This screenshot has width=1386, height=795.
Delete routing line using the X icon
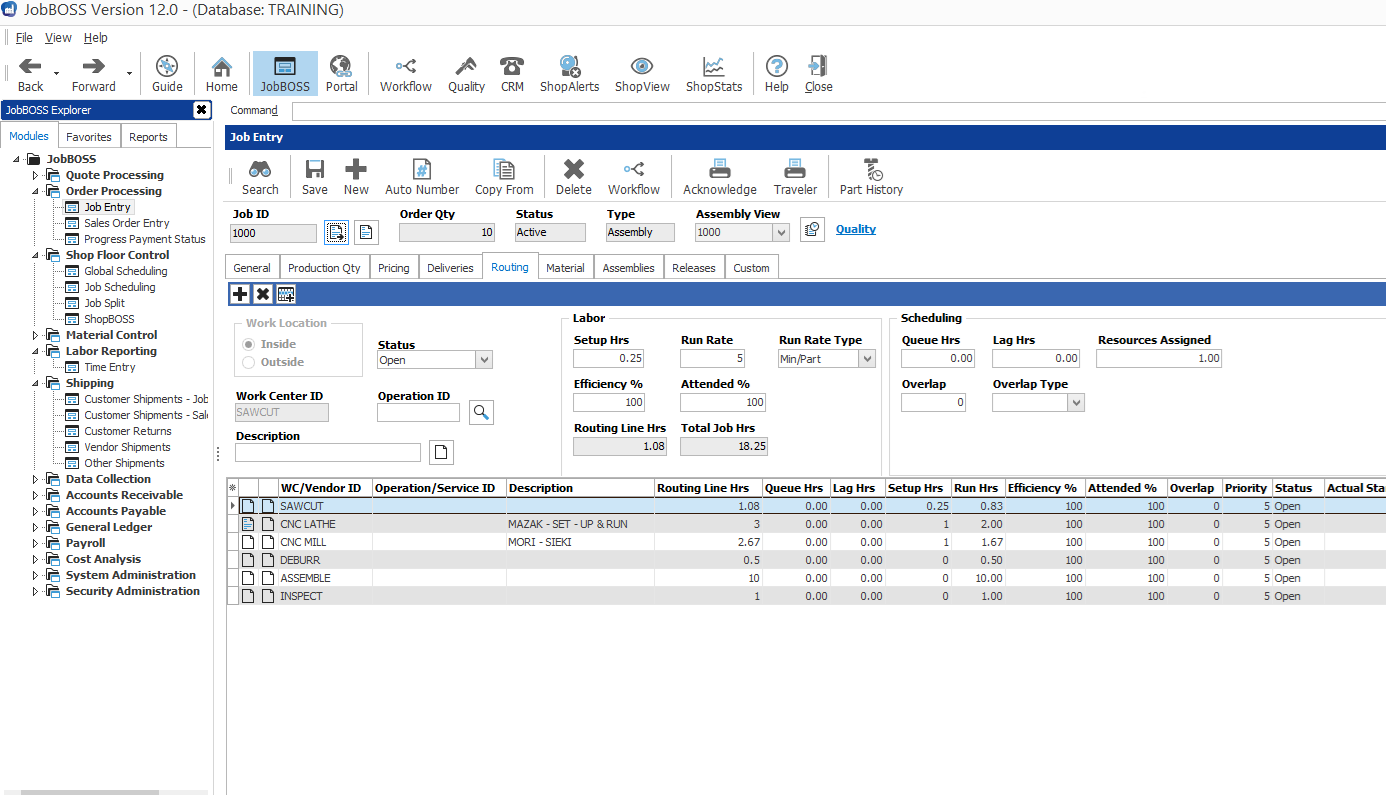(262, 293)
